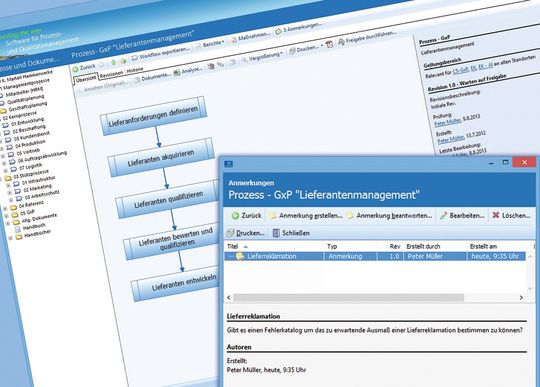
Task: Expand the Allg. Dokumente tree node
Action: (8, 223)
